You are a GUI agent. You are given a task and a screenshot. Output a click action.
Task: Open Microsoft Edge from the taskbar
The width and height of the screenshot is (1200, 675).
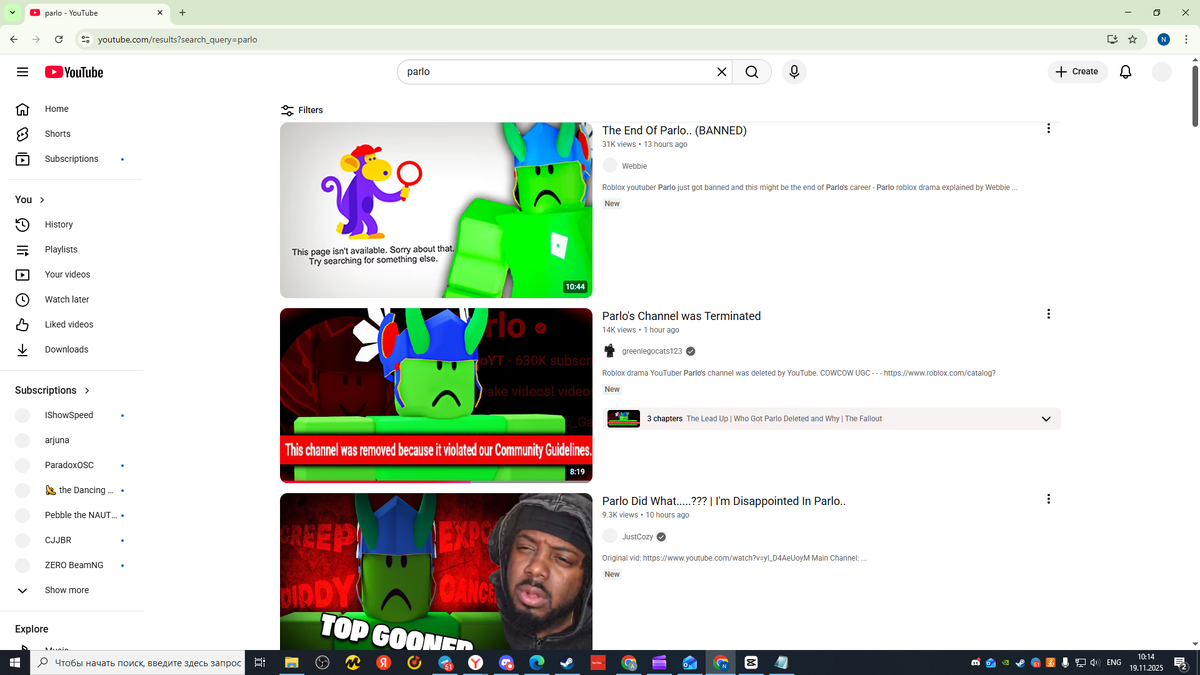click(x=536, y=662)
